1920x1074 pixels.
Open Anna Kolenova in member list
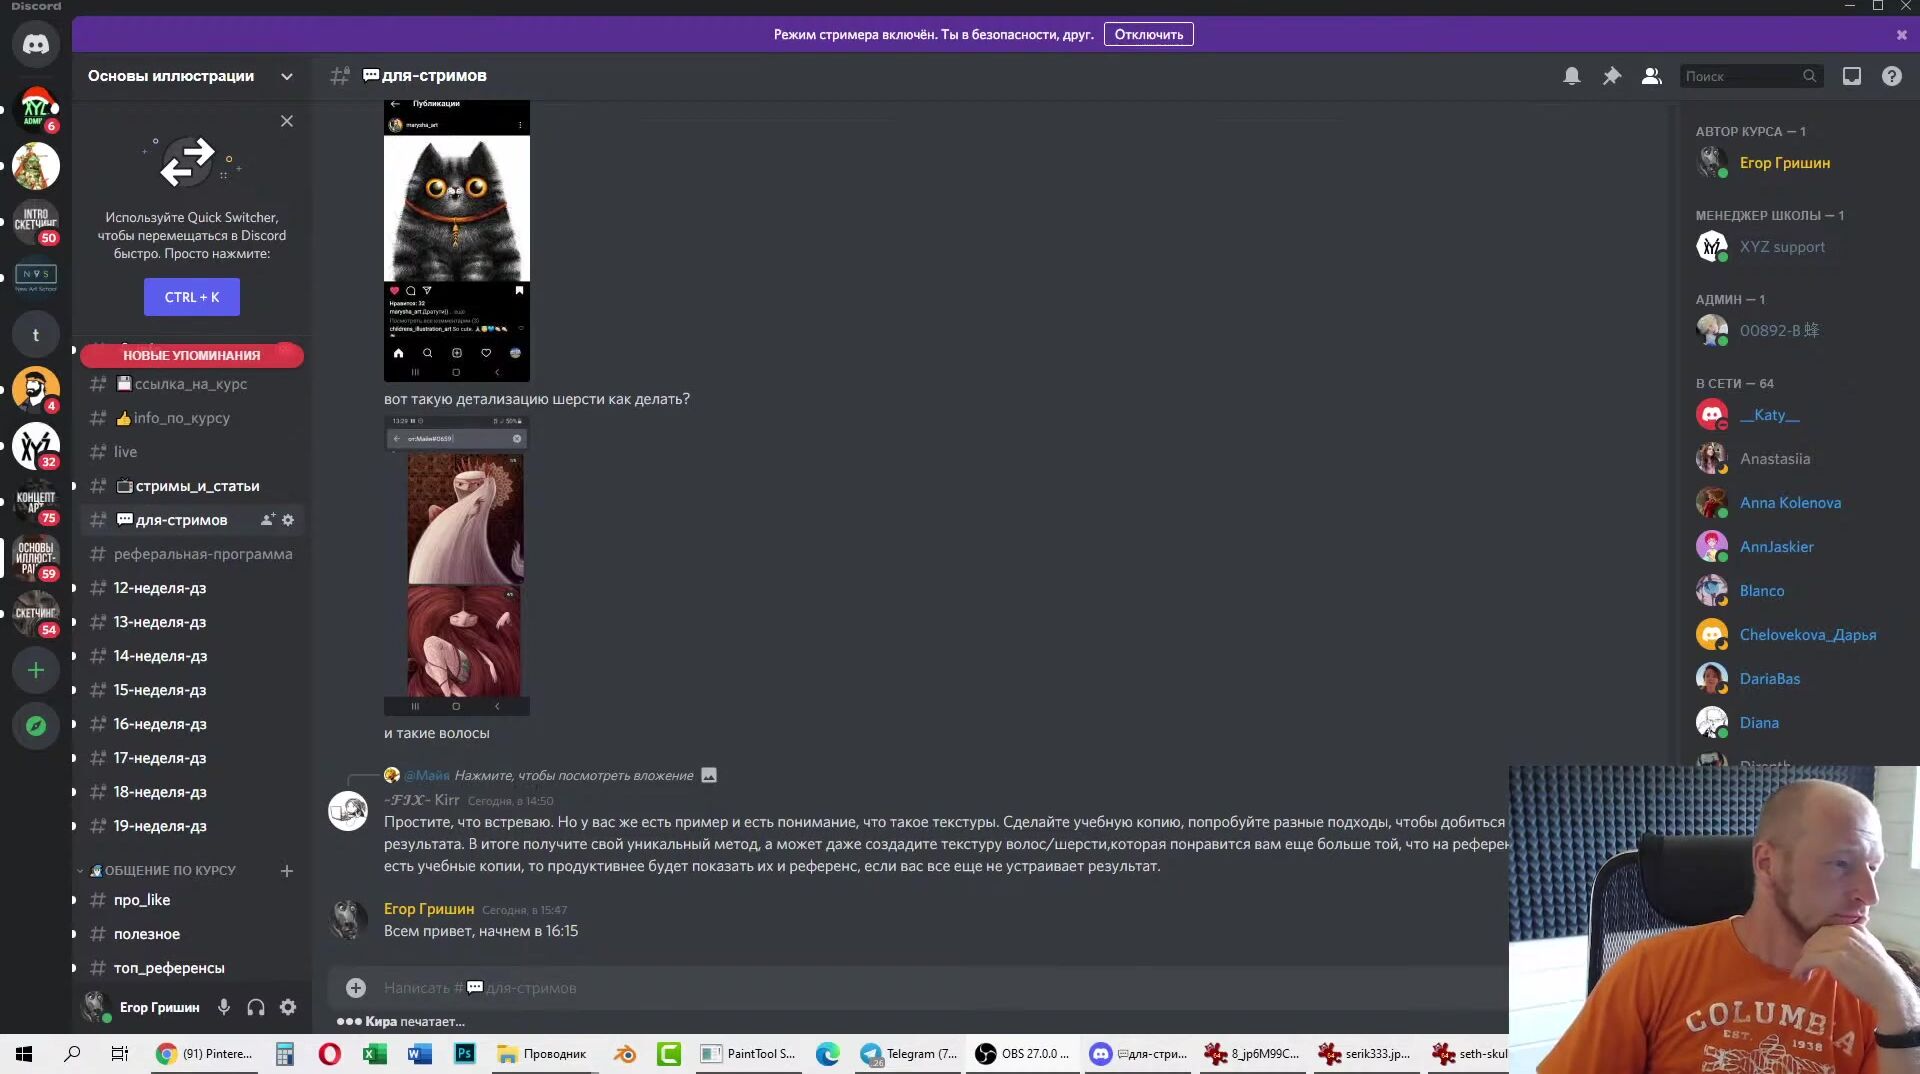pos(1789,503)
